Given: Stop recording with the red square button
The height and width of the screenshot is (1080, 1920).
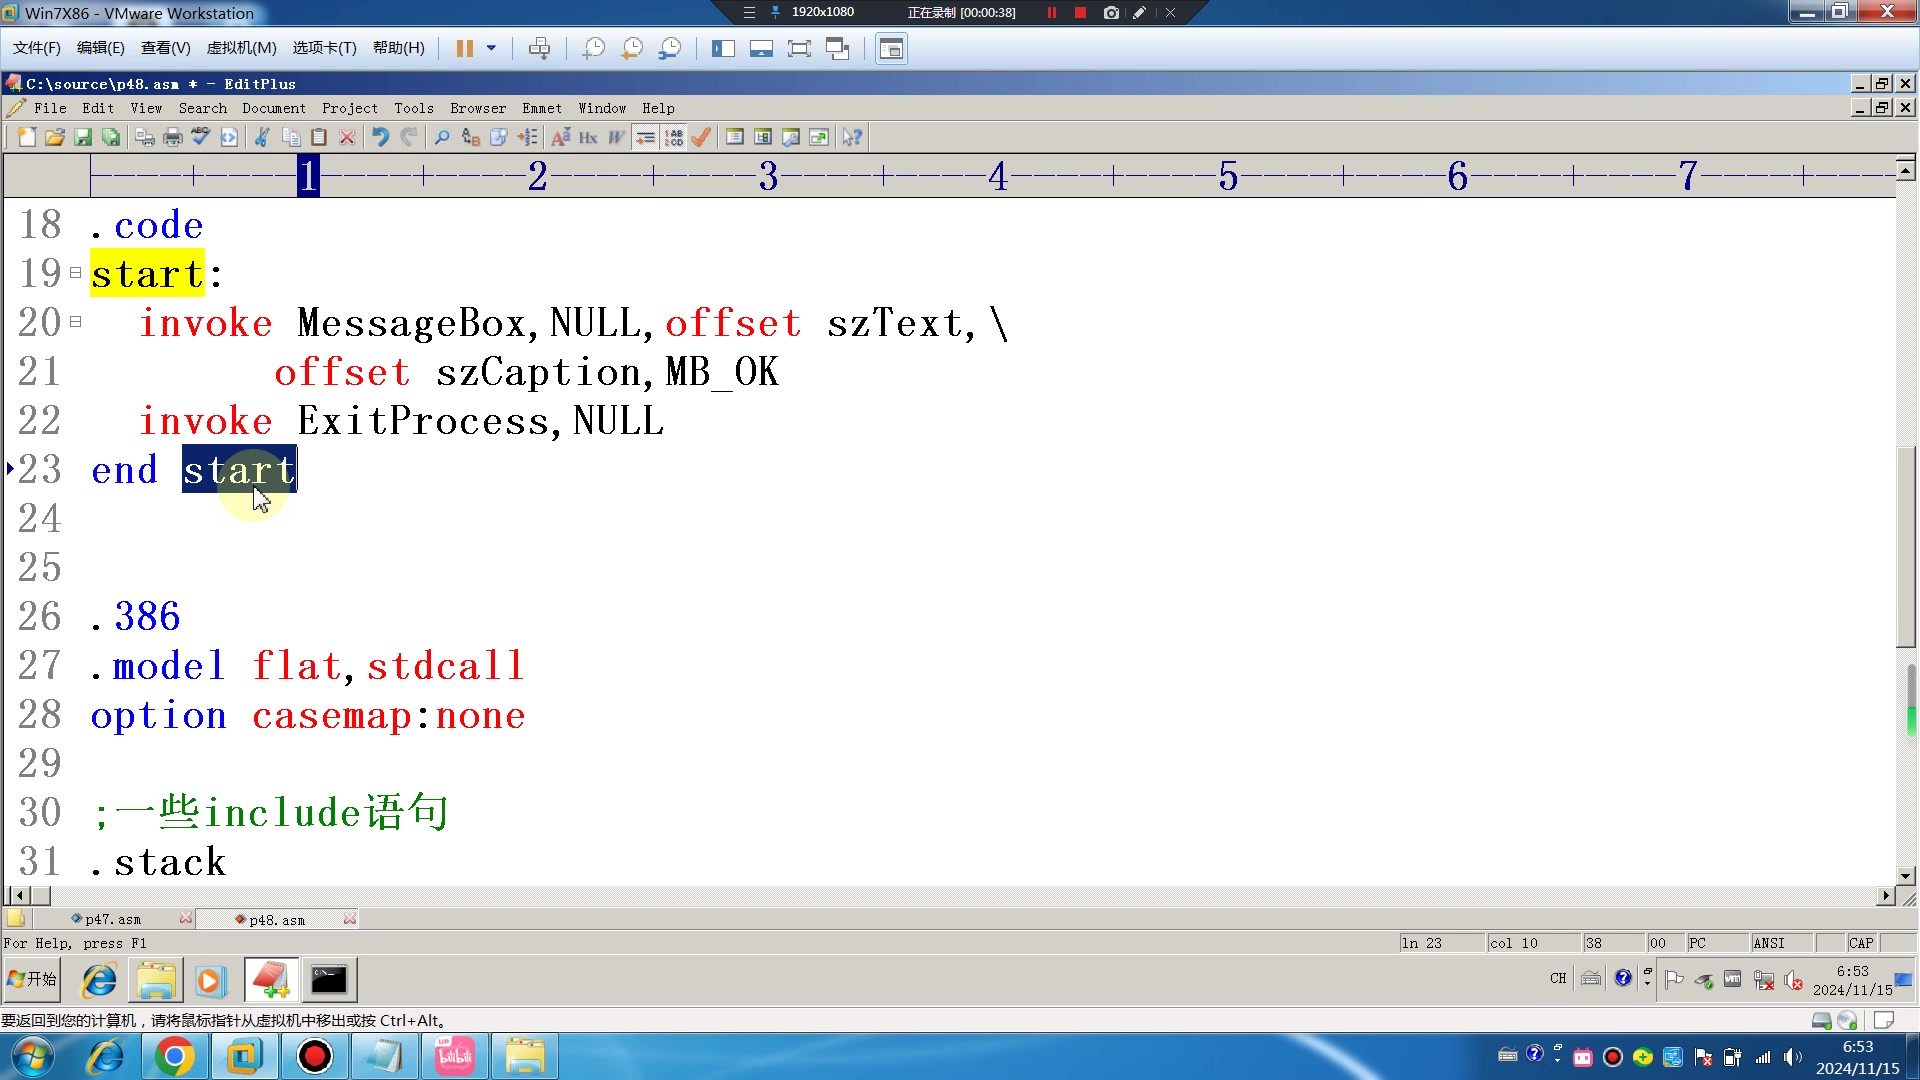Looking at the screenshot, I should (1080, 13).
